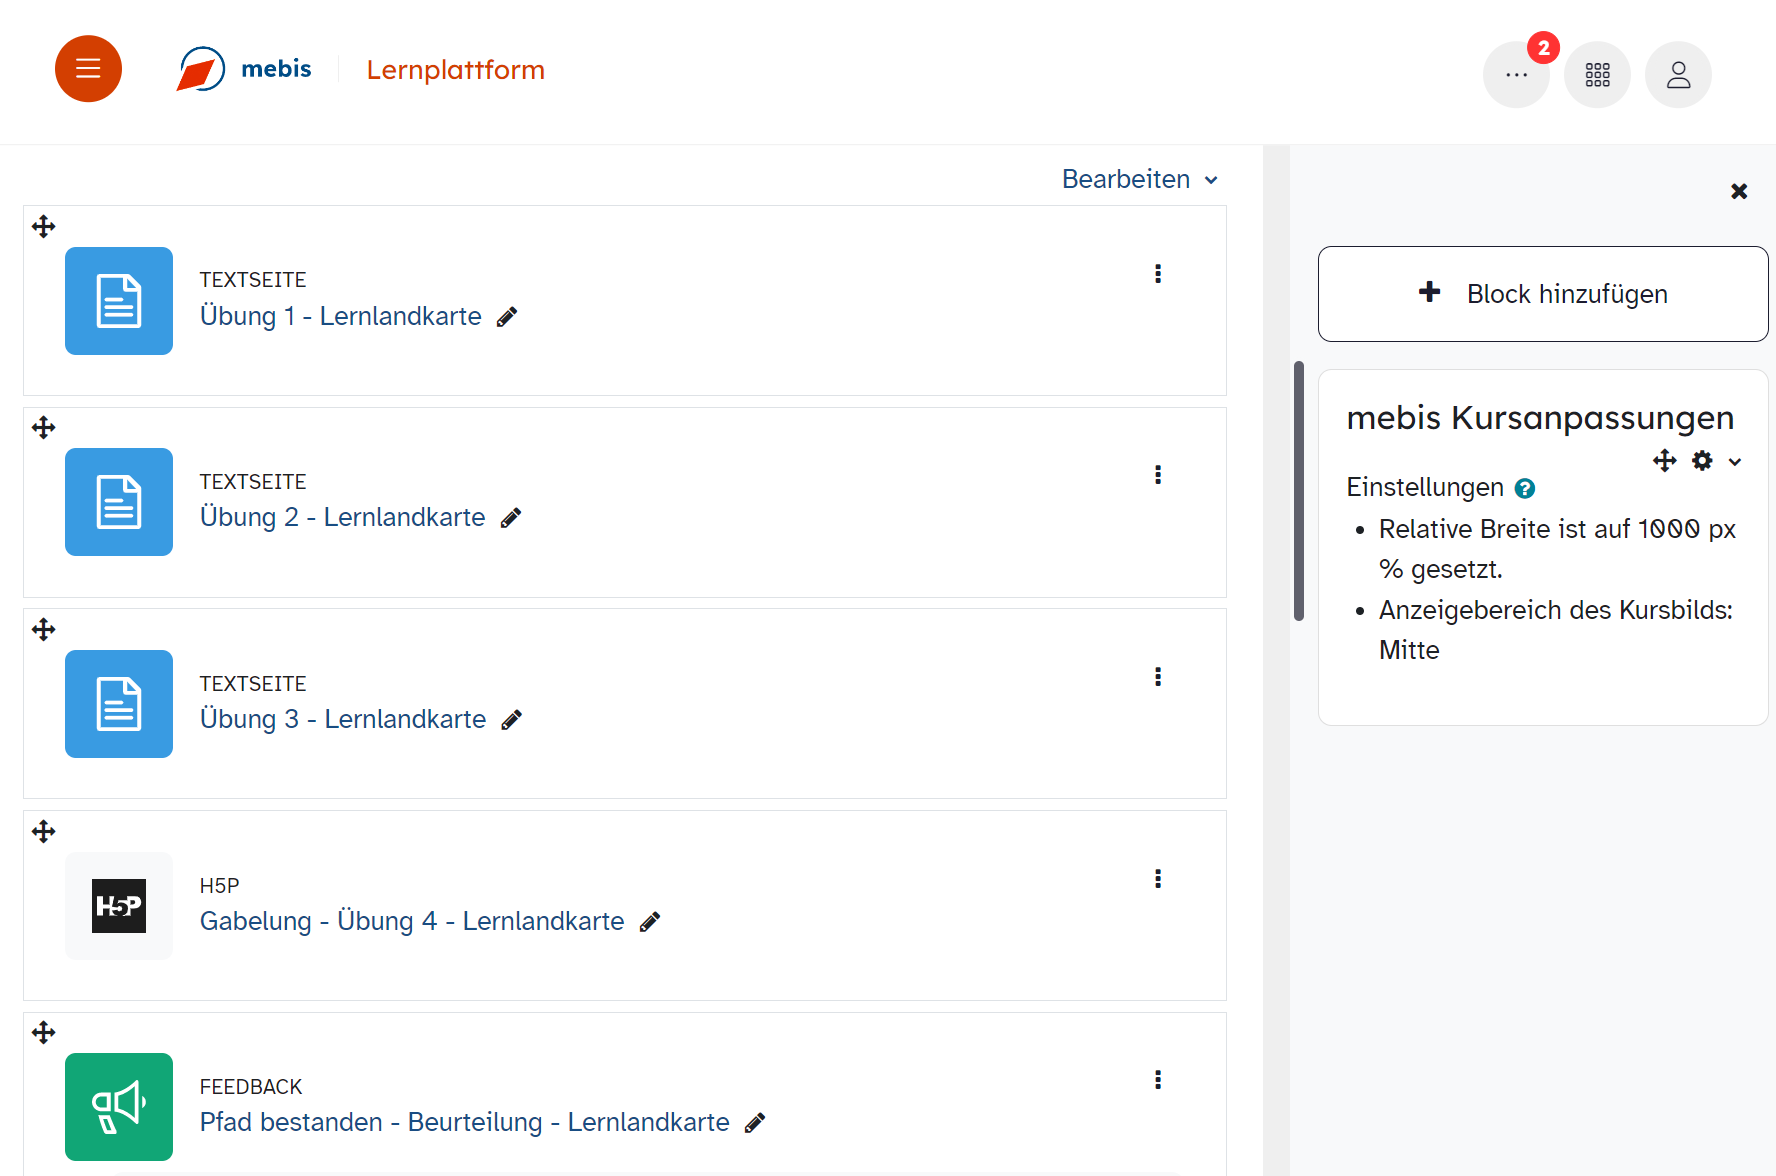1776x1176 pixels.
Task: Click the help icon next to Einstellungen
Action: point(1525,488)
